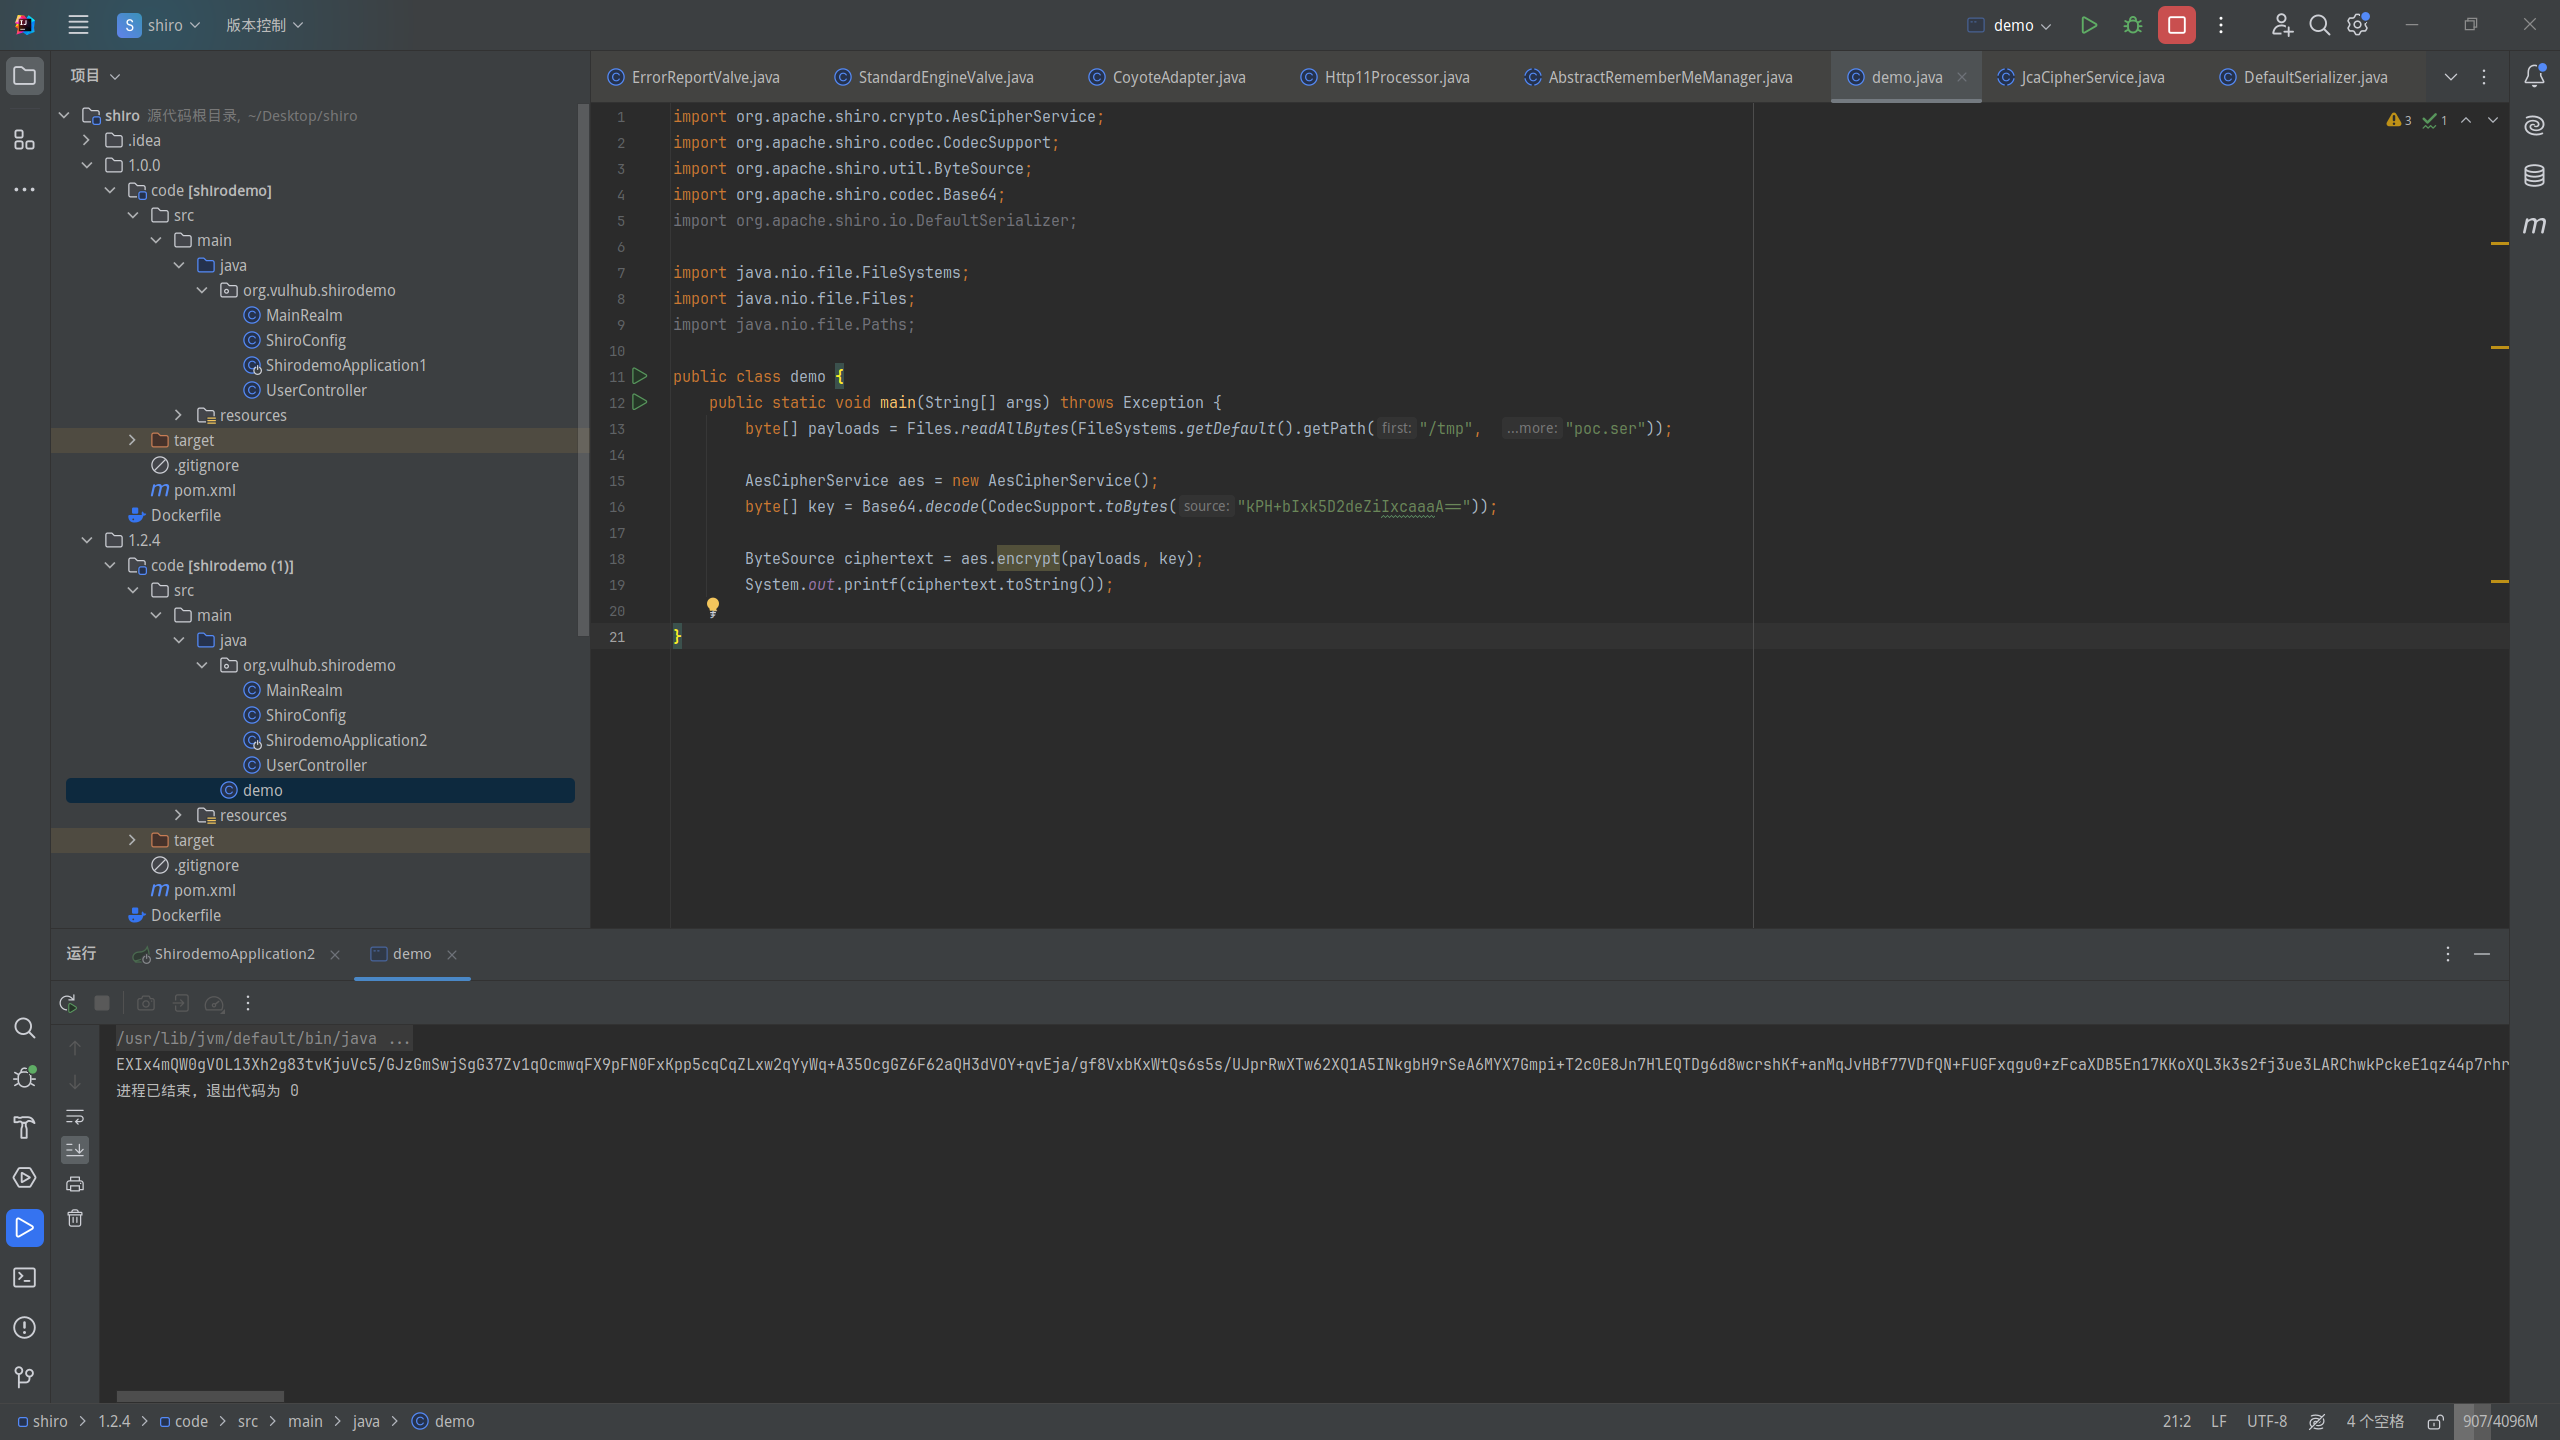
Task: Open the LF line separator selector
Action: [2219, 1422]
